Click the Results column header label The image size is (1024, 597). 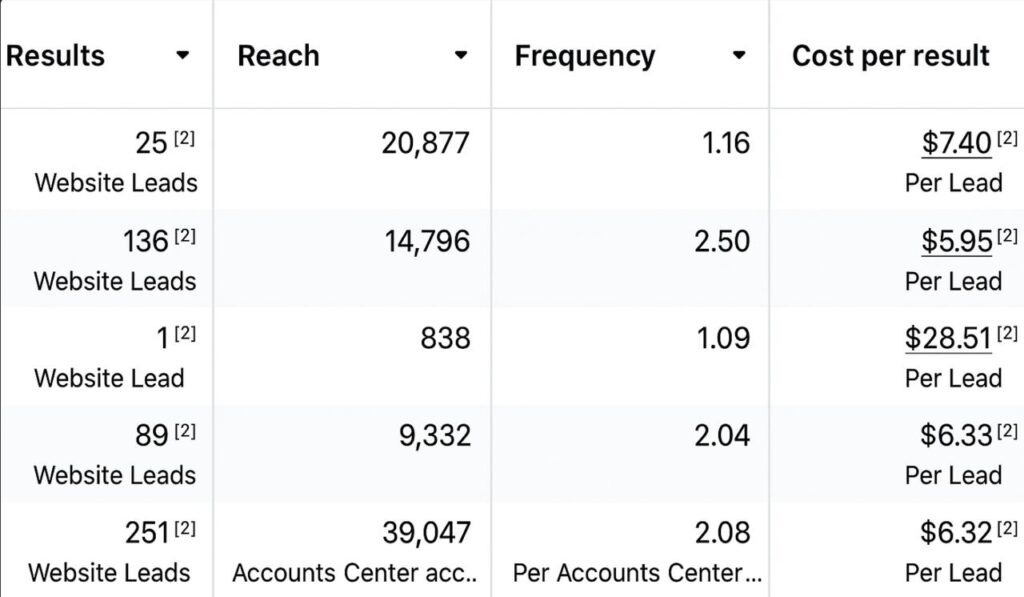[x=55, y=56]
